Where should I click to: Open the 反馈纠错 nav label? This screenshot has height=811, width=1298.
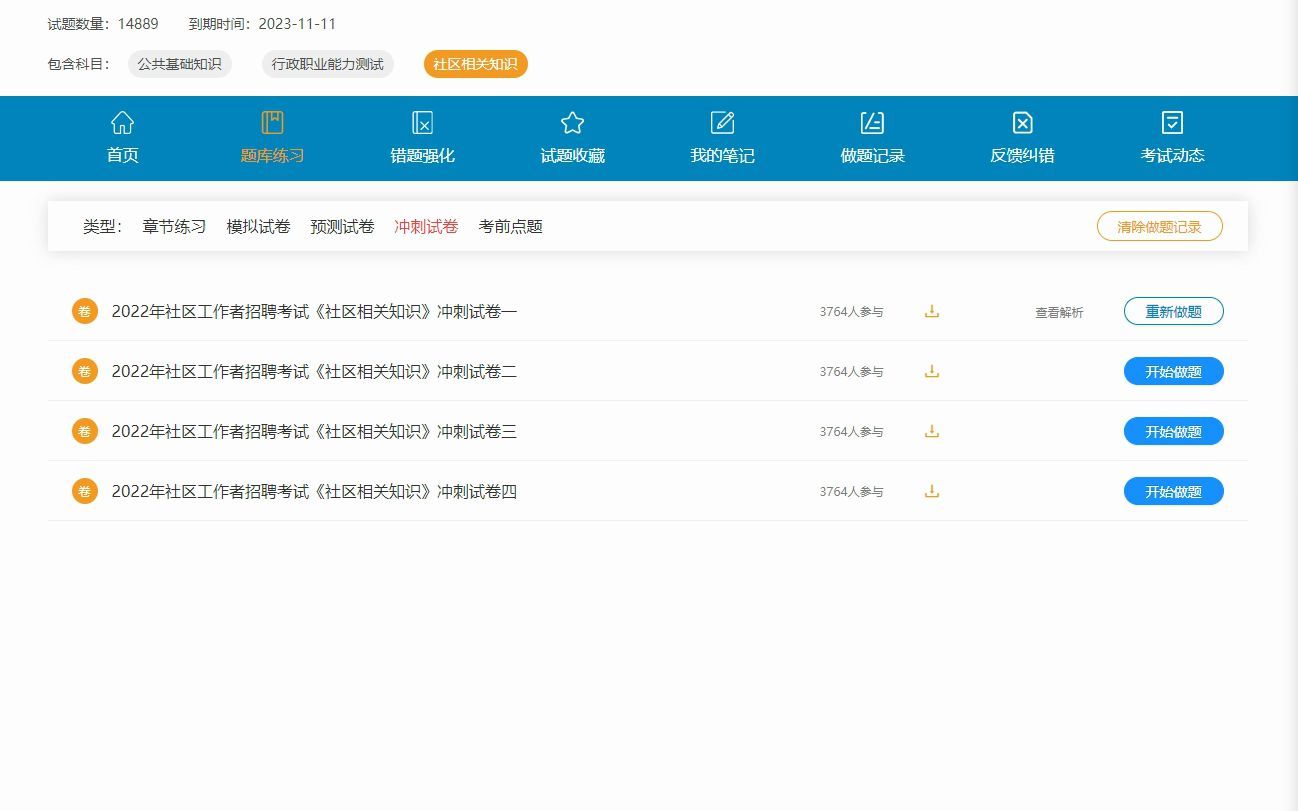click(1022, 155)
